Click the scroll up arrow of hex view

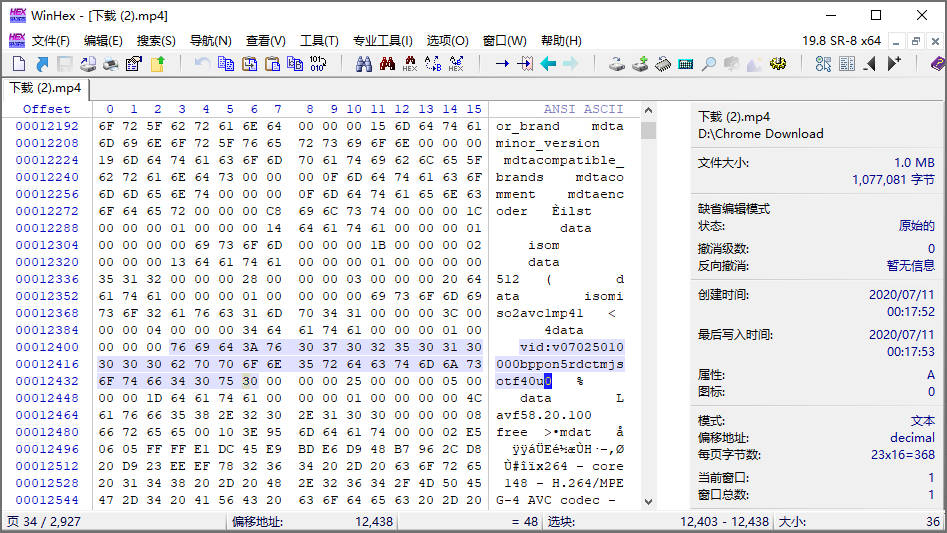pyautogui.click(x=648, y=109)
